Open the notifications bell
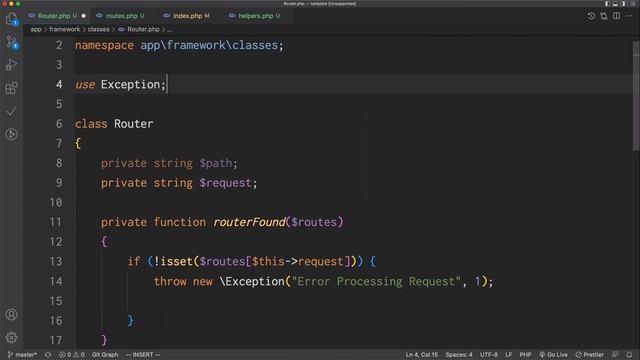This screenshot has width=640, height=360. point(629,355)
